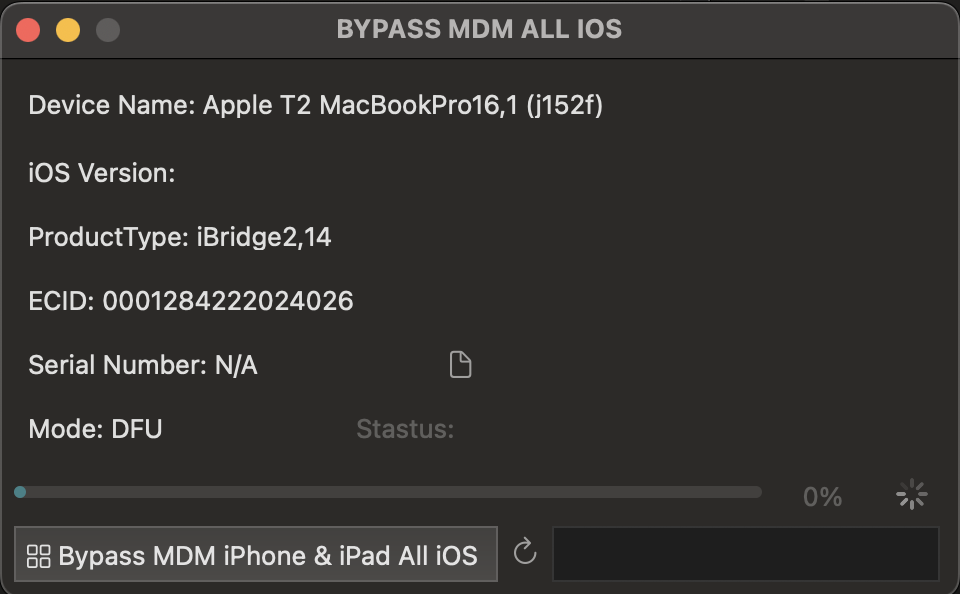
Task: Copy the serial number with the document icon
Action: click(x=460, y=365)
